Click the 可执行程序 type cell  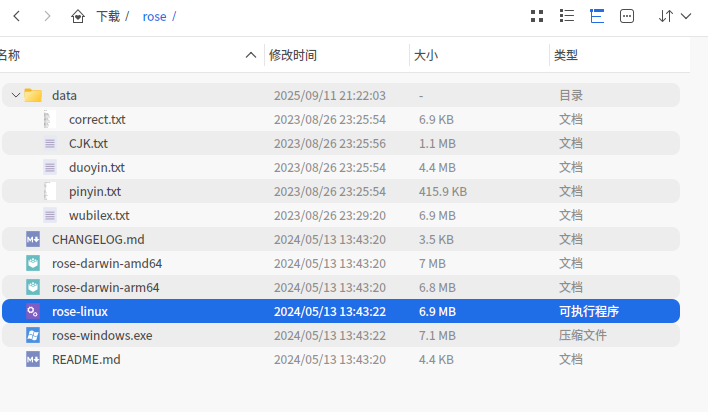pyautogui.click(x=589, y=311)
